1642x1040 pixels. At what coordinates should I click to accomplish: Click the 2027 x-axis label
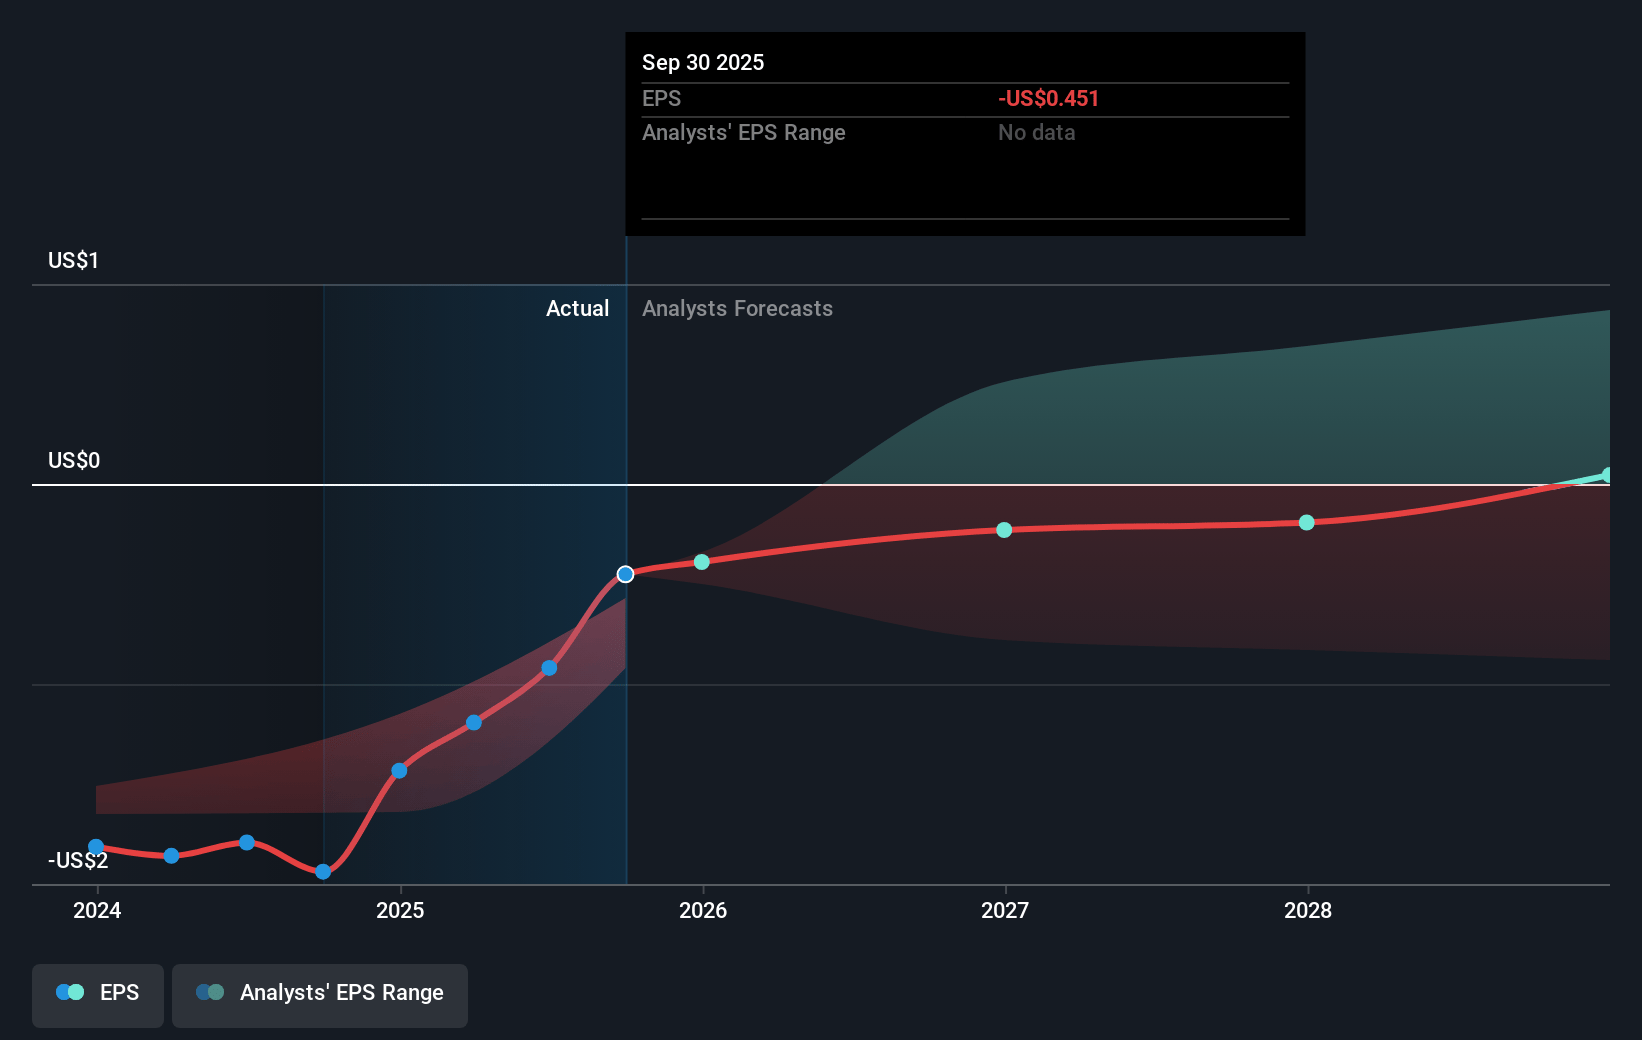click(x=1004, y=910)
